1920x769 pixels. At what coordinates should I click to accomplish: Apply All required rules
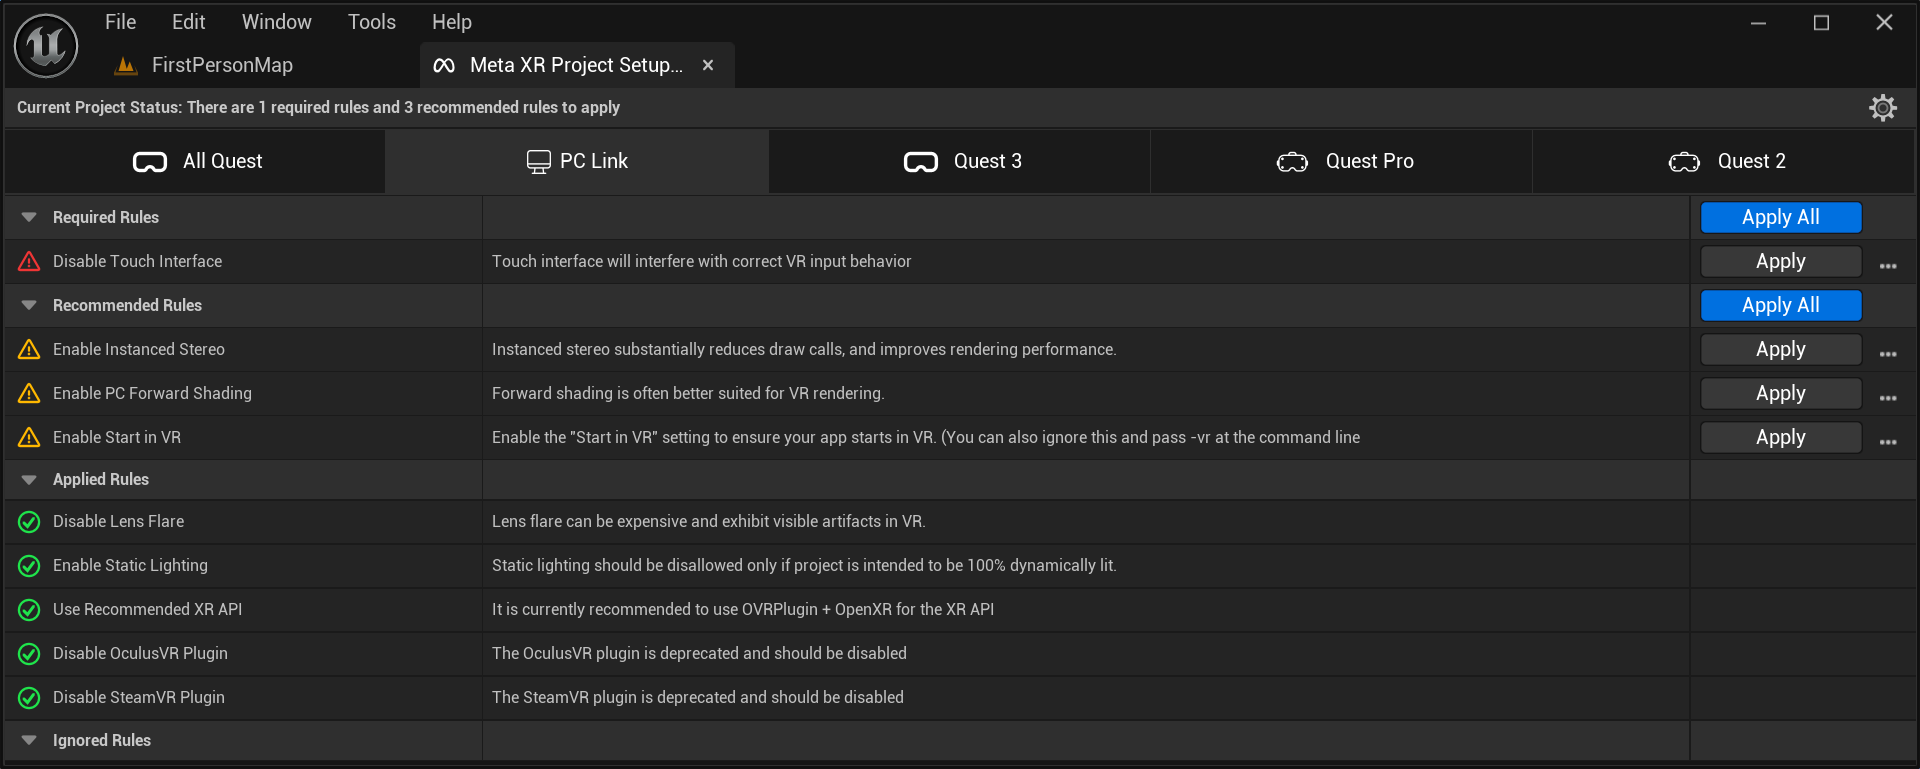tap(1781, 217)
